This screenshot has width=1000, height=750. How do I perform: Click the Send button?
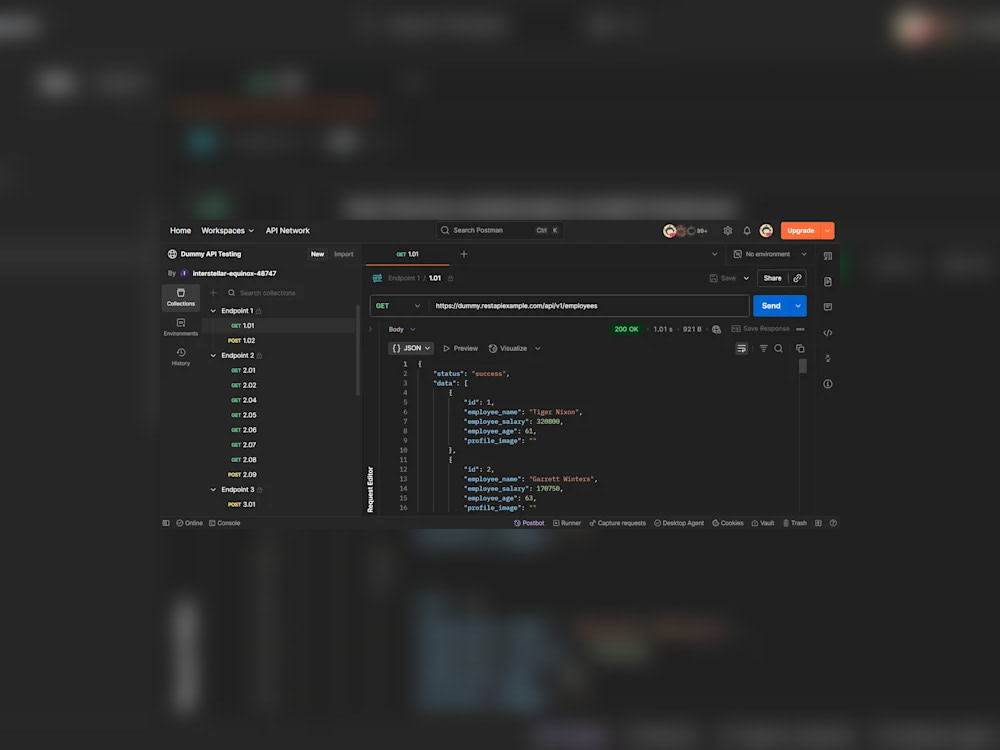coord(772,306)
